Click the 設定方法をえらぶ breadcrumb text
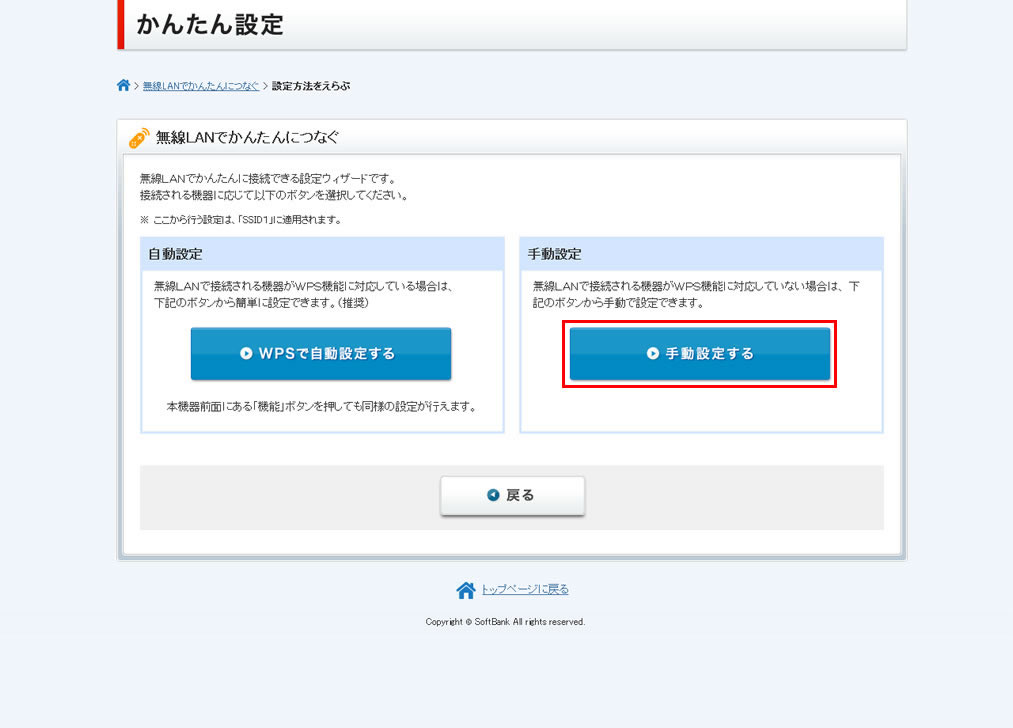The width and height of the screenshot is (1013, 728). pyautogui.click(x=311, y=86)
